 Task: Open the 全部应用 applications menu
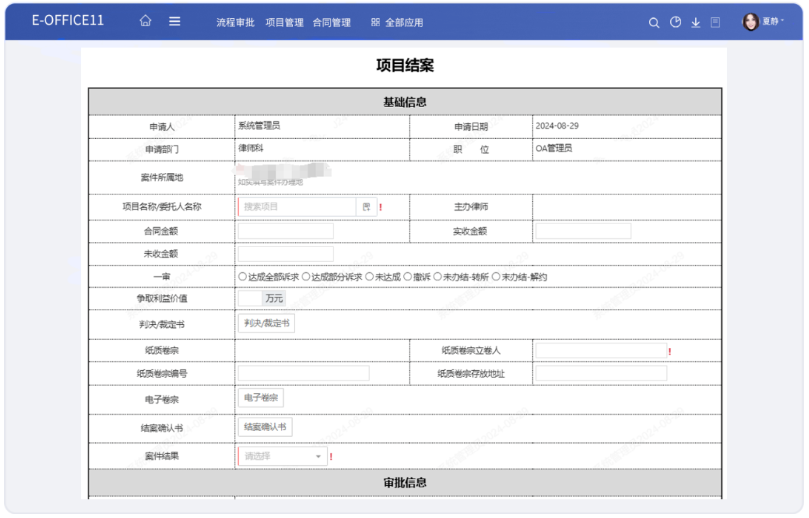click(397, 22)
